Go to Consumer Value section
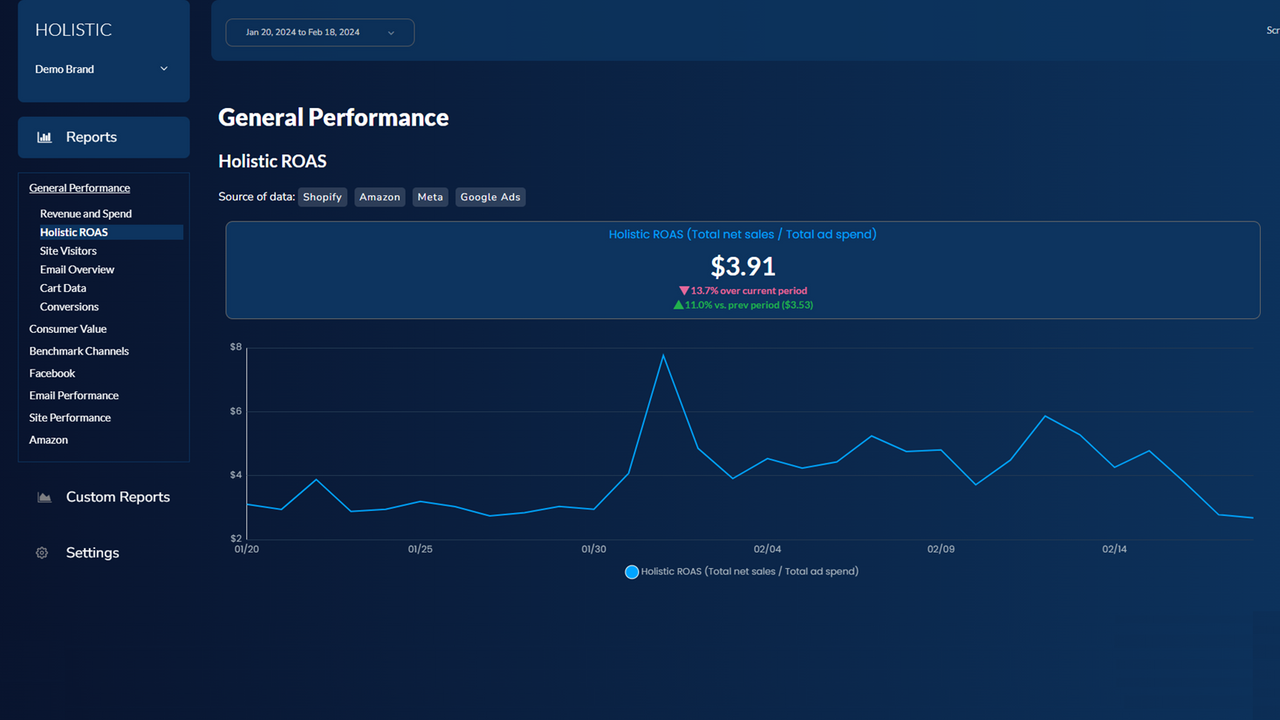This screenshot has width=1280, height=720. [68, 329]
